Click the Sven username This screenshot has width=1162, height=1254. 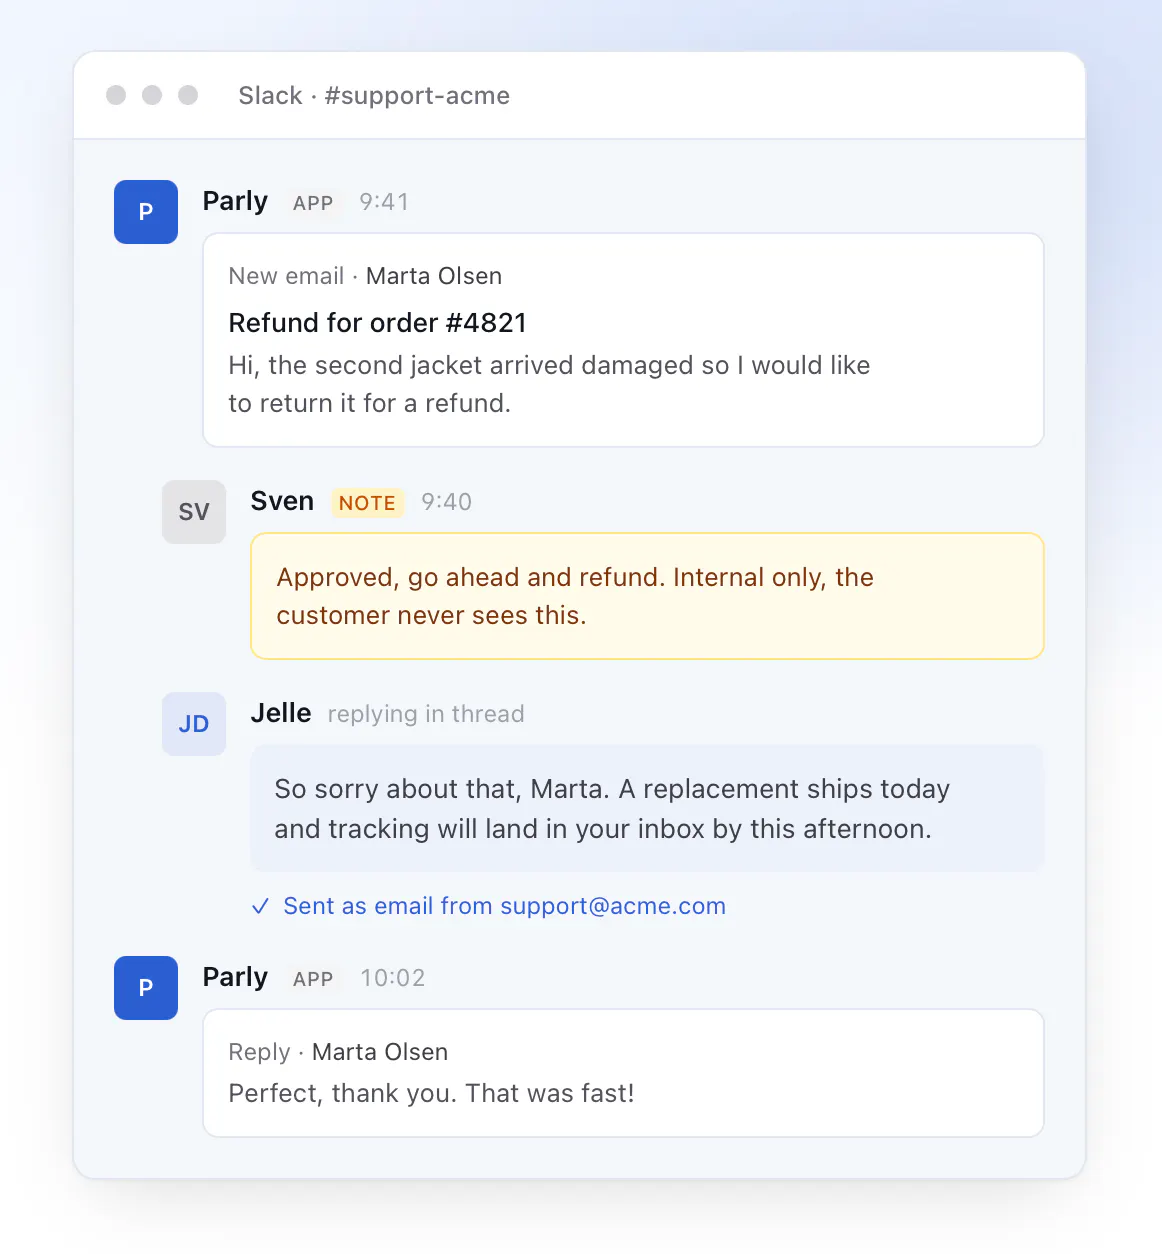click(x=282, y=501)
